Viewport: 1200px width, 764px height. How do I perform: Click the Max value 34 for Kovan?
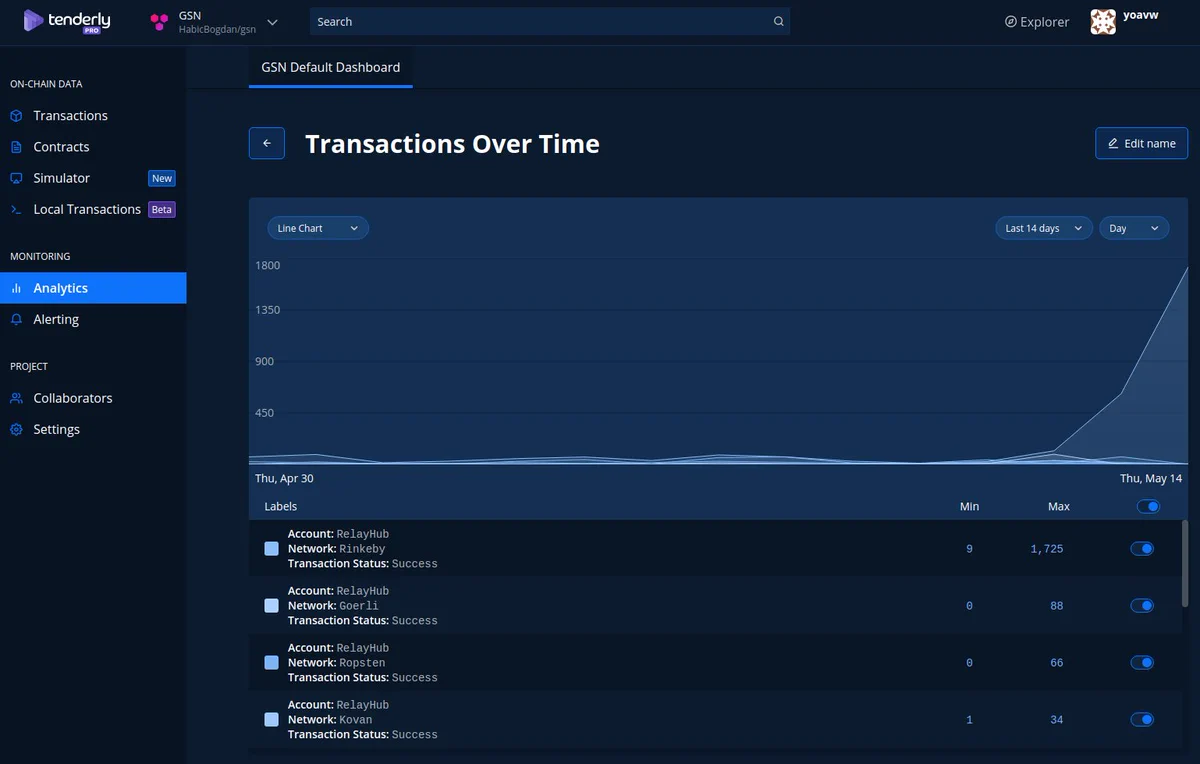coord(1057,720)
